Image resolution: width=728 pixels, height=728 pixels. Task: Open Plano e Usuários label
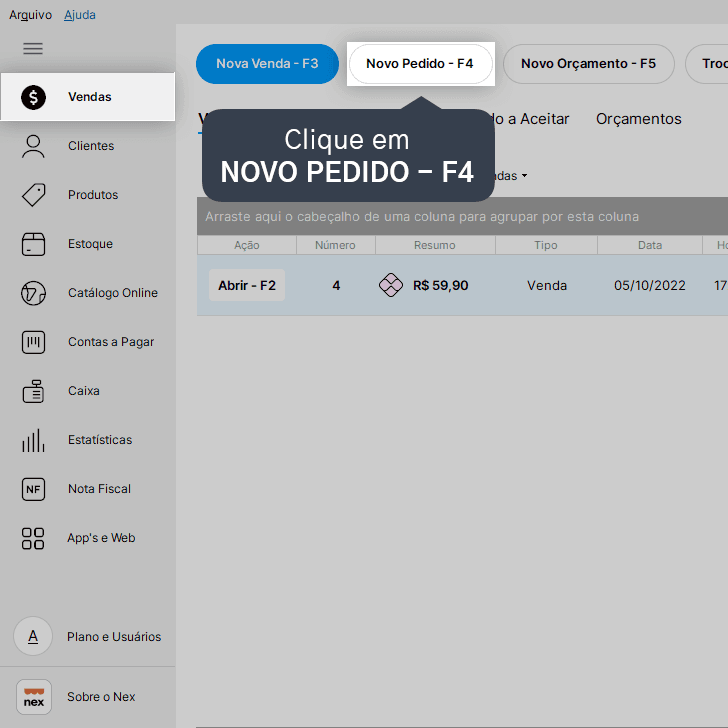coord(114,637)
